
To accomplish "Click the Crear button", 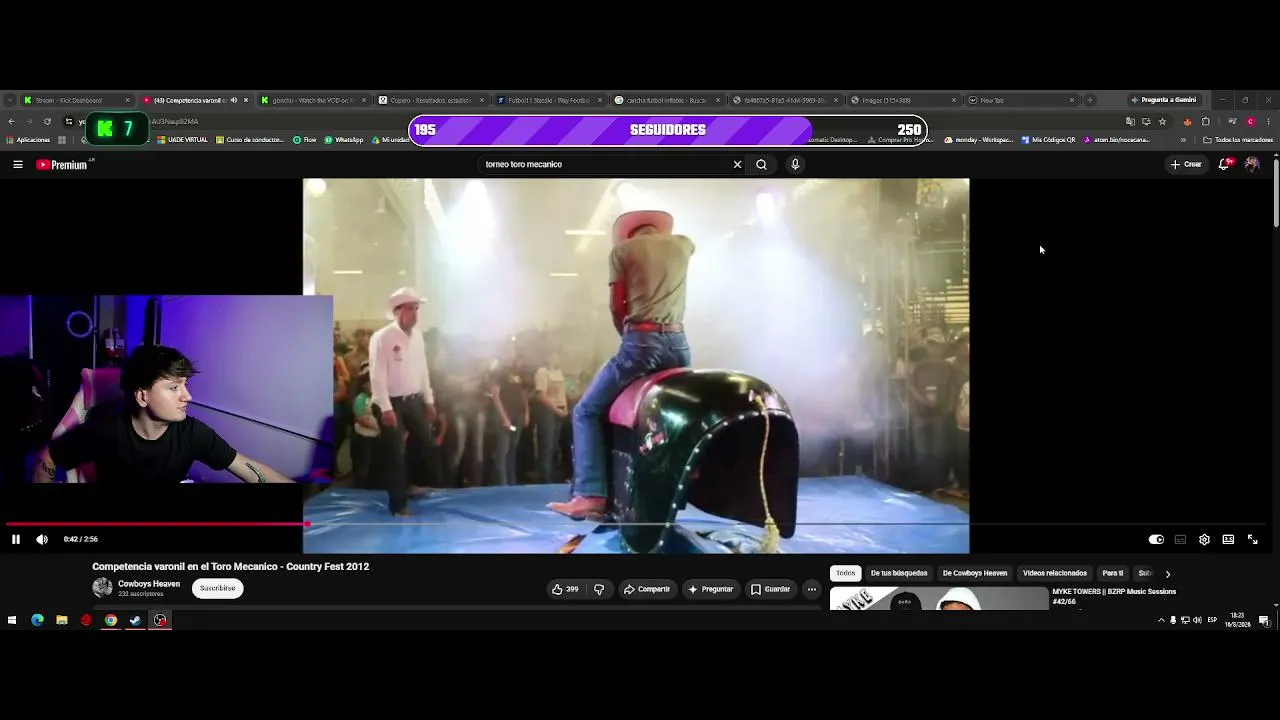I will click(1187, 164).
